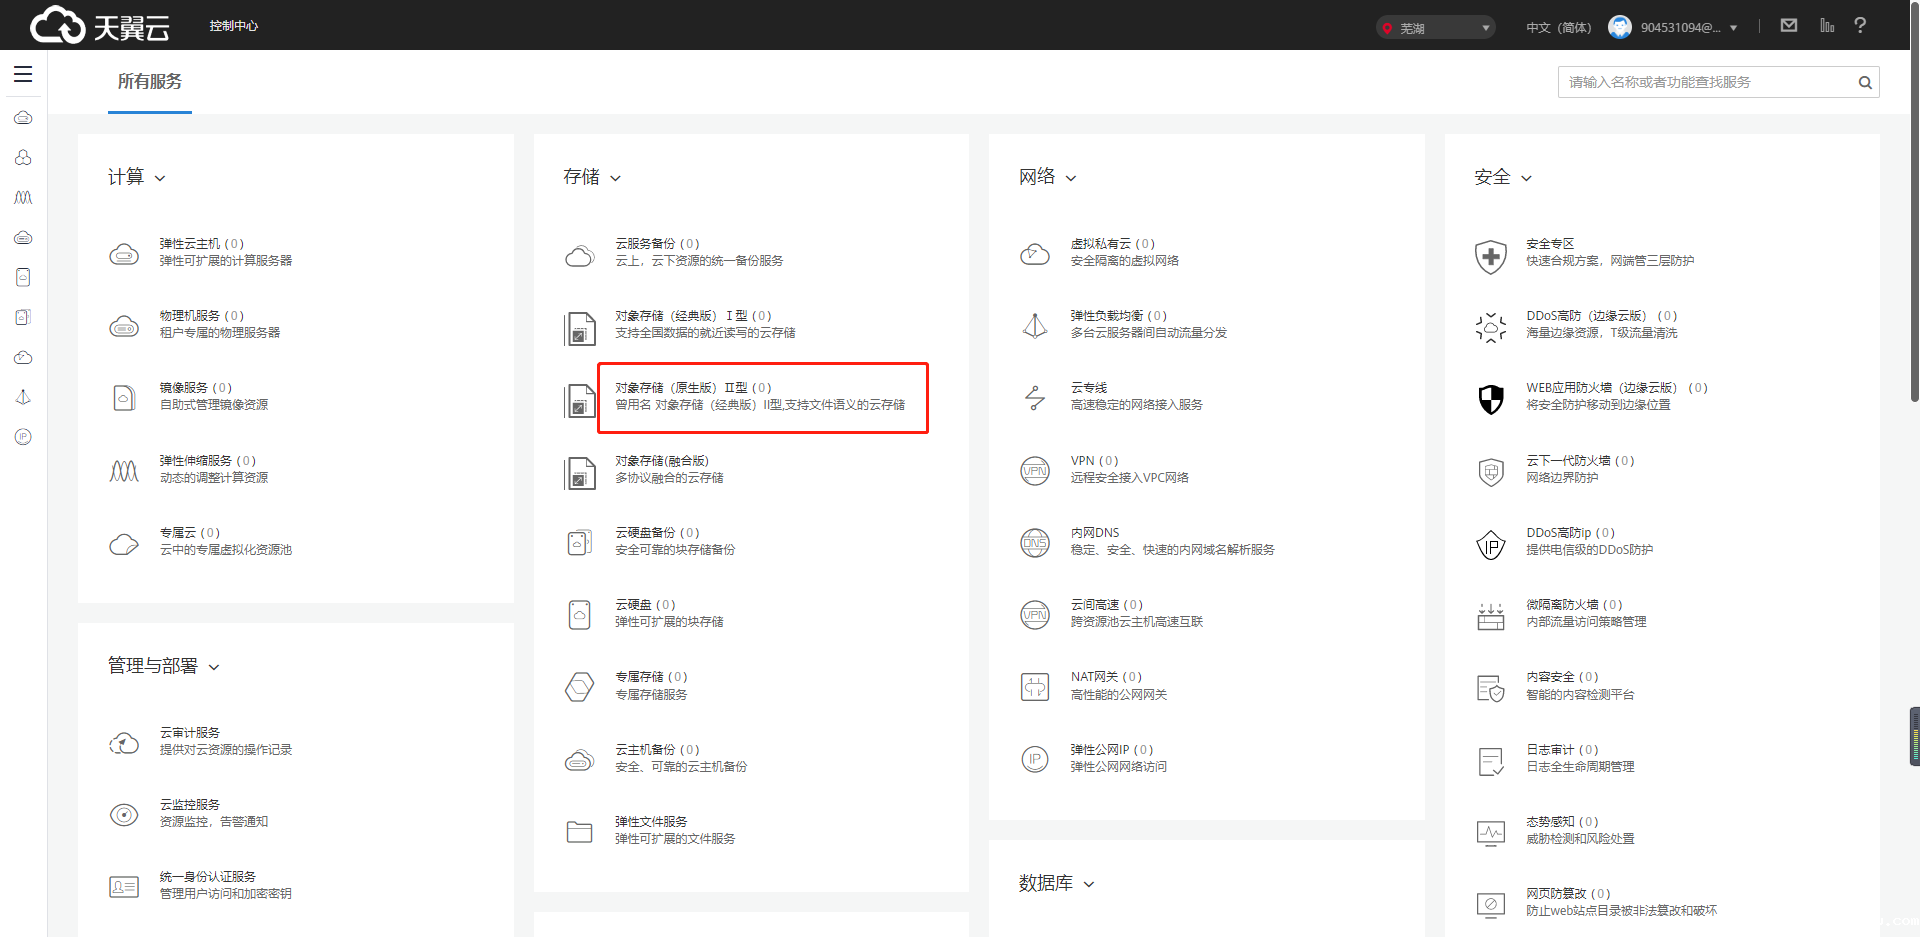
Task: Open 对象存储（原生版）II型 service link
Action: 693,388
